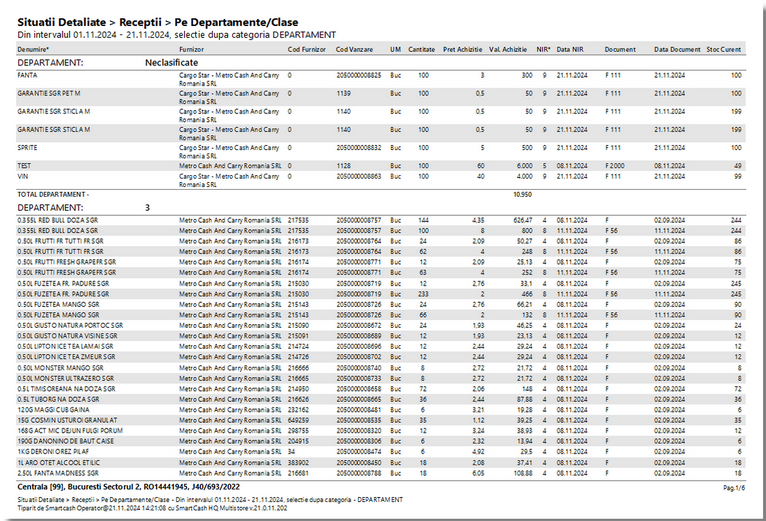
Task: Click '0.50L LIPTON ICE TEA ZMEUR SGR' product name
Action: point(66,357)
